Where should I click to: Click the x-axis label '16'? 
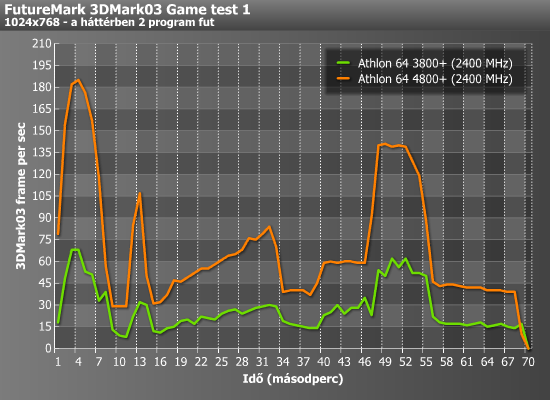tap(160, 361)
